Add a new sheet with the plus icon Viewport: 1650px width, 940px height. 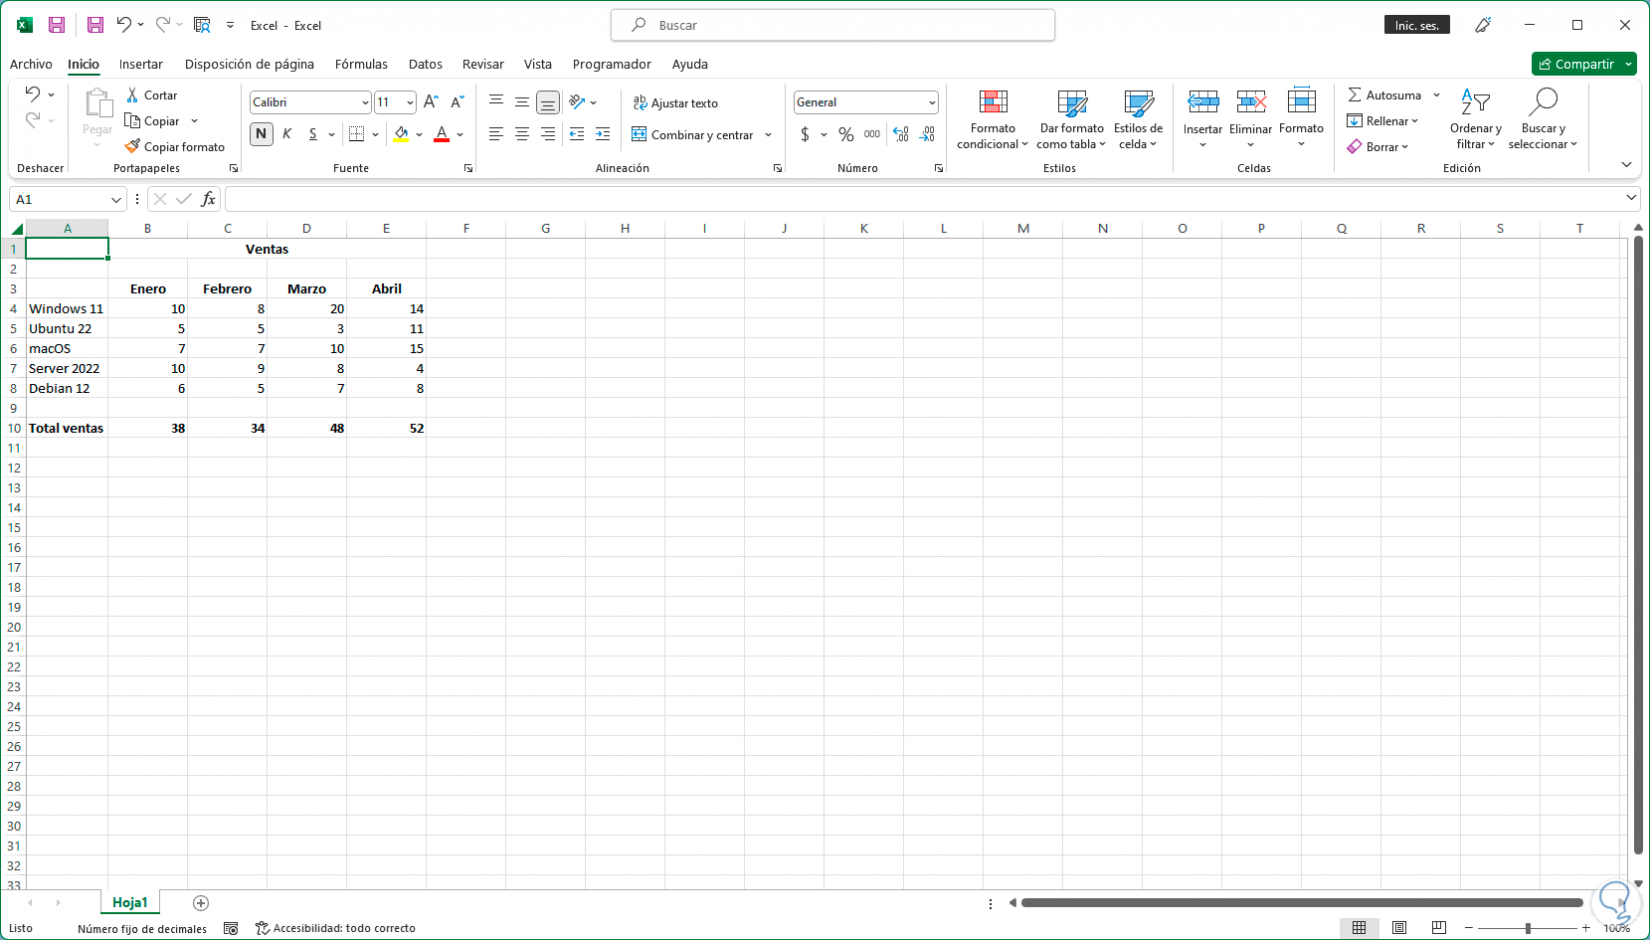(x=201, y=903)
